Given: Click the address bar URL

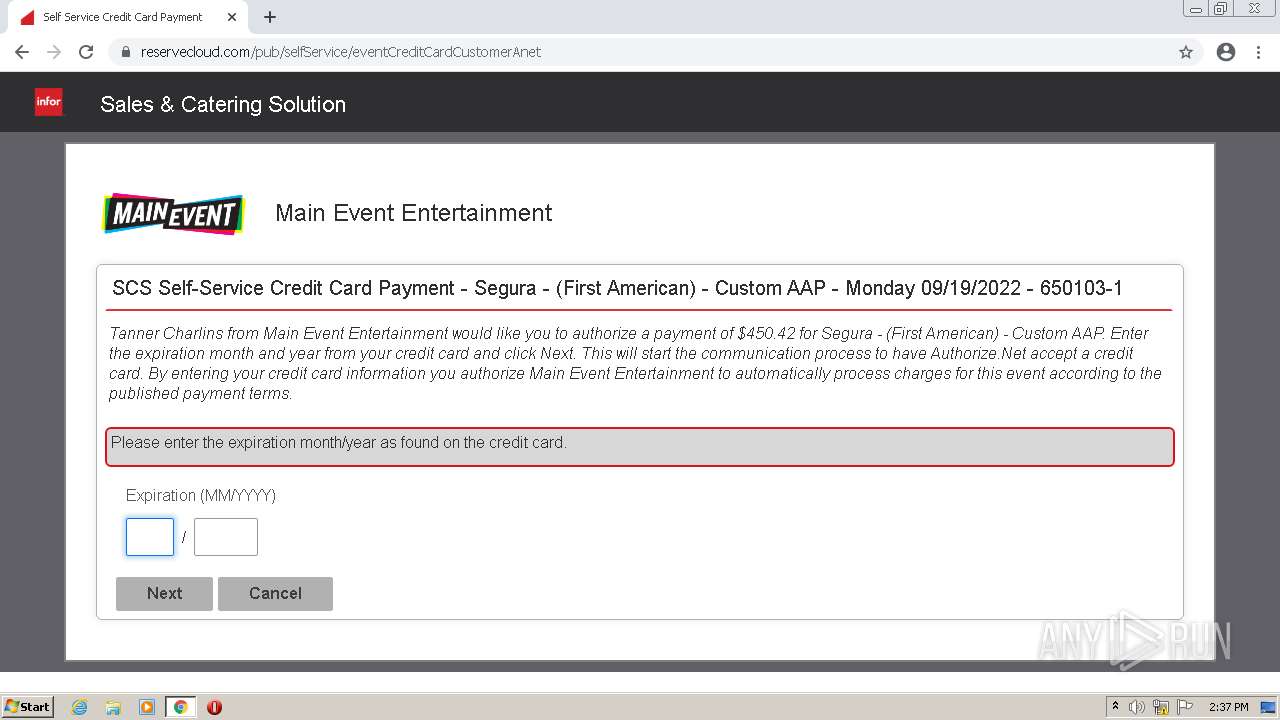Looking at the screenshot, I should click(340, 52).
